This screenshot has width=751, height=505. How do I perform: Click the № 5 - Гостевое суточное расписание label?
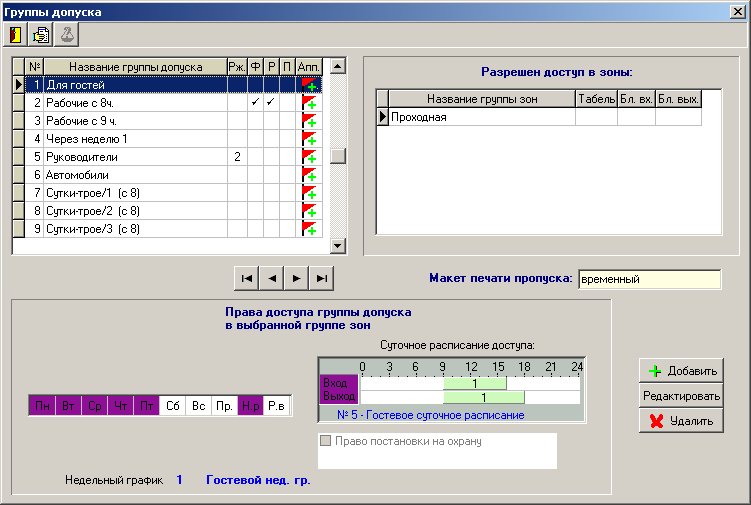pos(431,415)
